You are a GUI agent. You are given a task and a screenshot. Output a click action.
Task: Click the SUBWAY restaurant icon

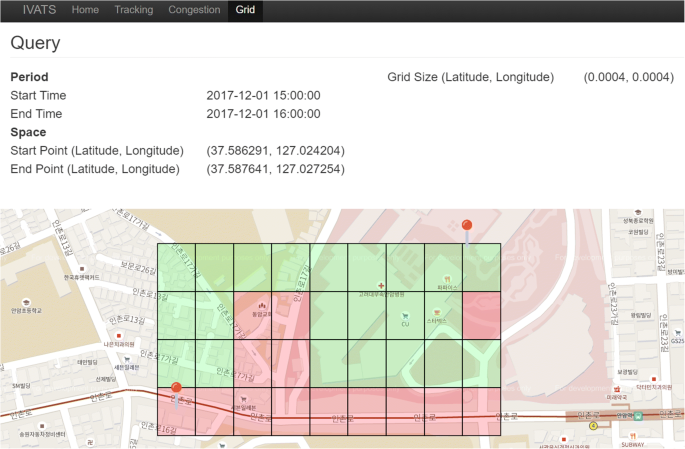(x=633, y=435)
